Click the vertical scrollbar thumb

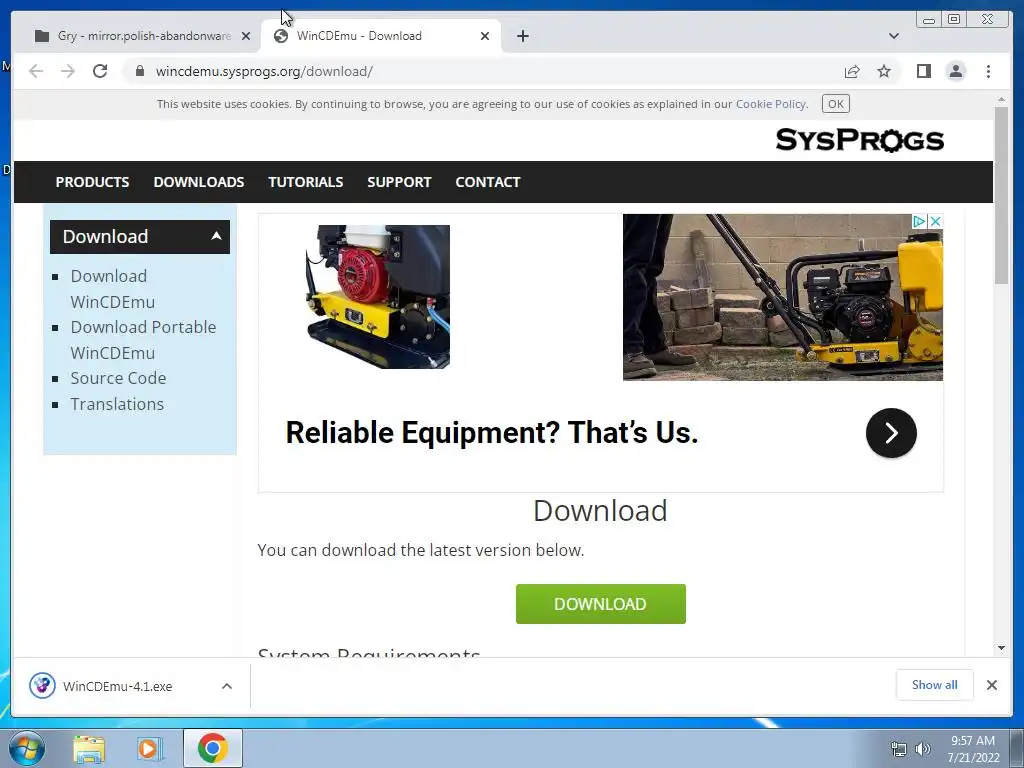(x=1001, y=195)
